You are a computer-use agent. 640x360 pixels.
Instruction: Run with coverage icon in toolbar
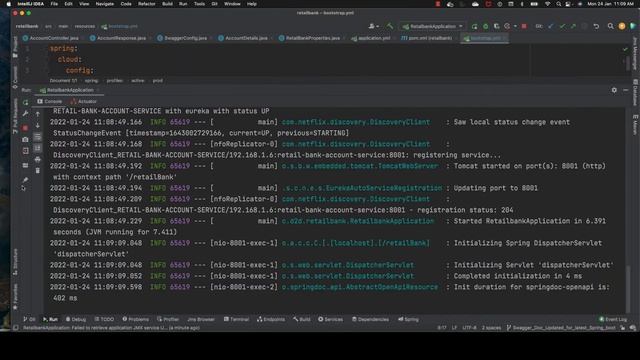pyautogui.click(x=496, y=26)
